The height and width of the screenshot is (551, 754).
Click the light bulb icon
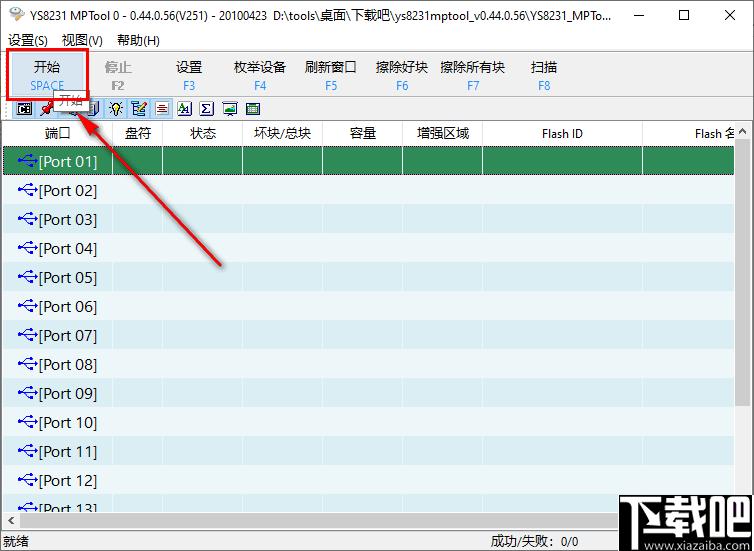tap(115, 109)
